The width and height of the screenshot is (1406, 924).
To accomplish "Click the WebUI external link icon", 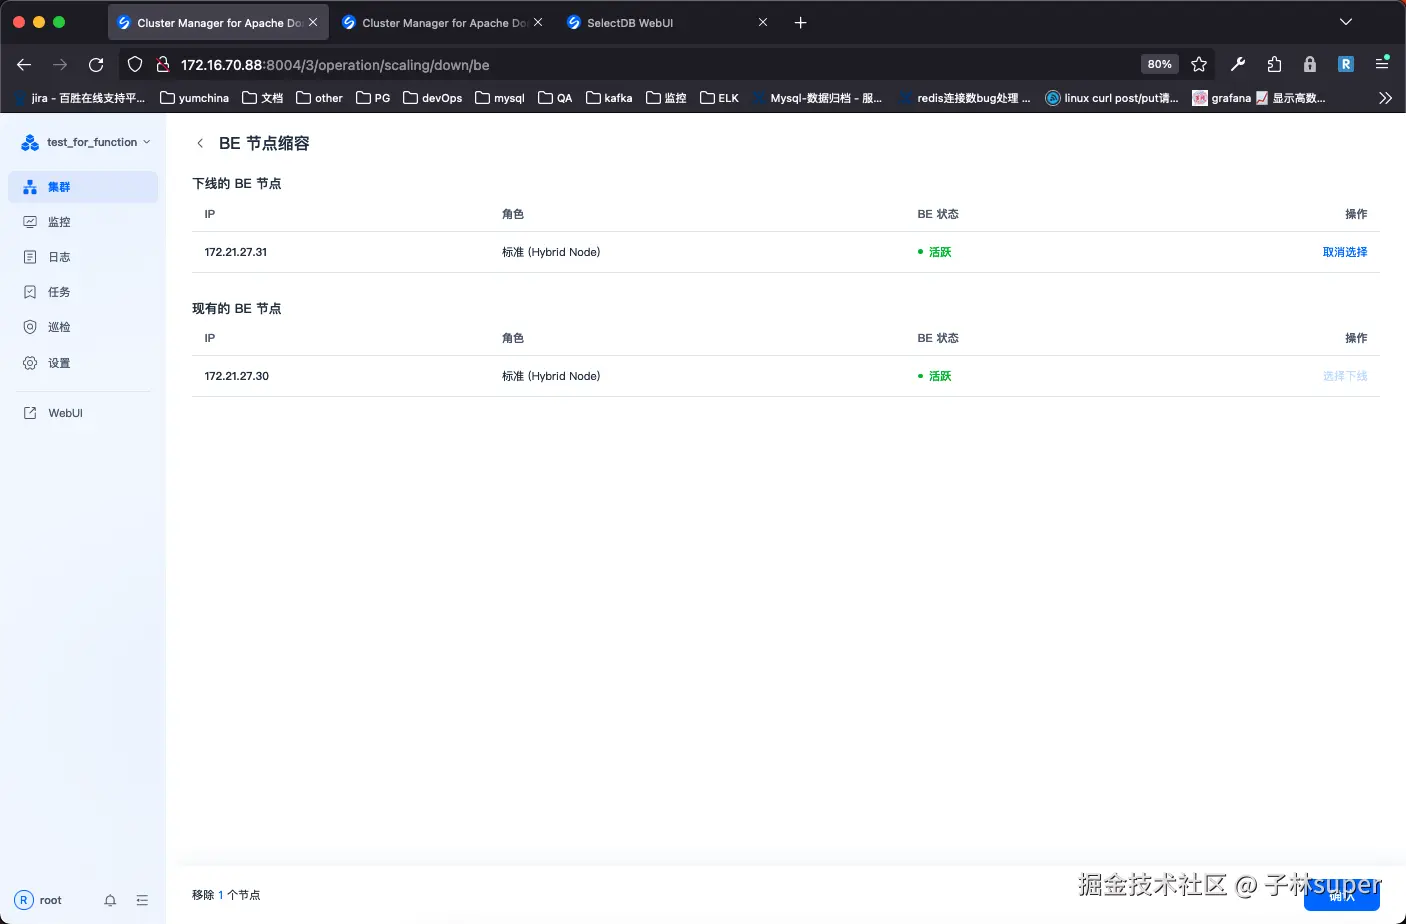I will [30, 413].
